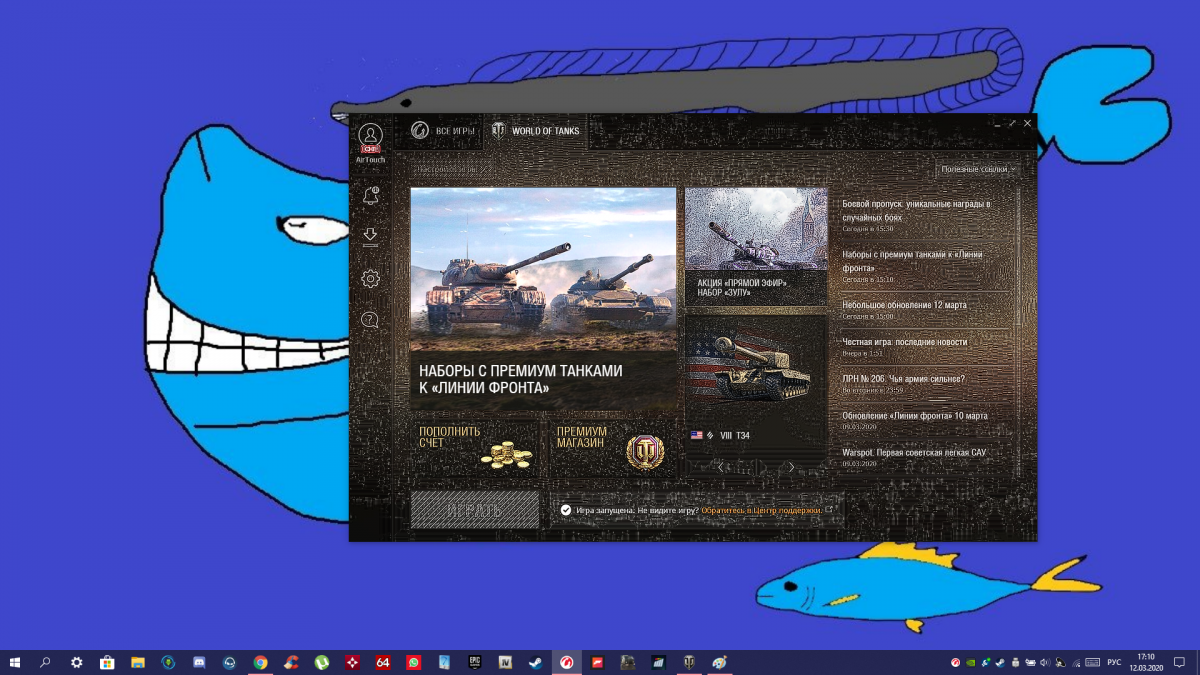Screen dimensions: 1200x675
Task: Open the Windows notification center icon
Action: (x=1179, y=662)
